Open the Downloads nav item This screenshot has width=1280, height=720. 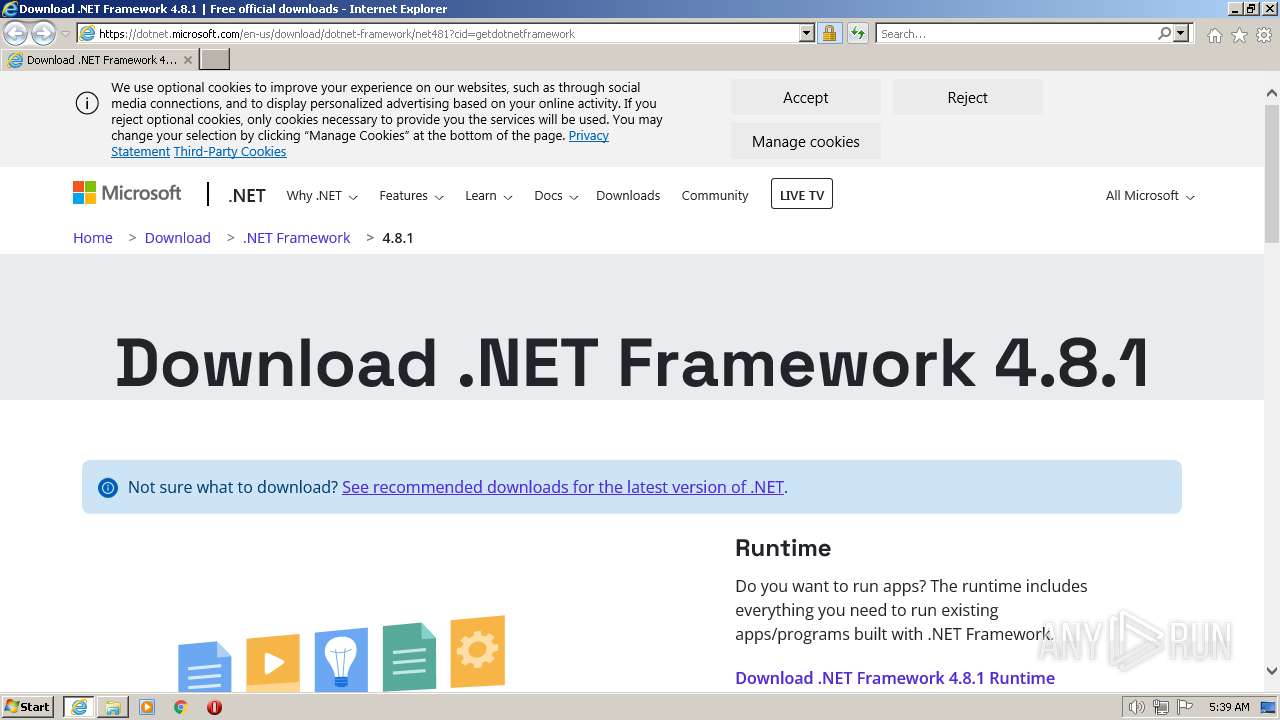628,196
